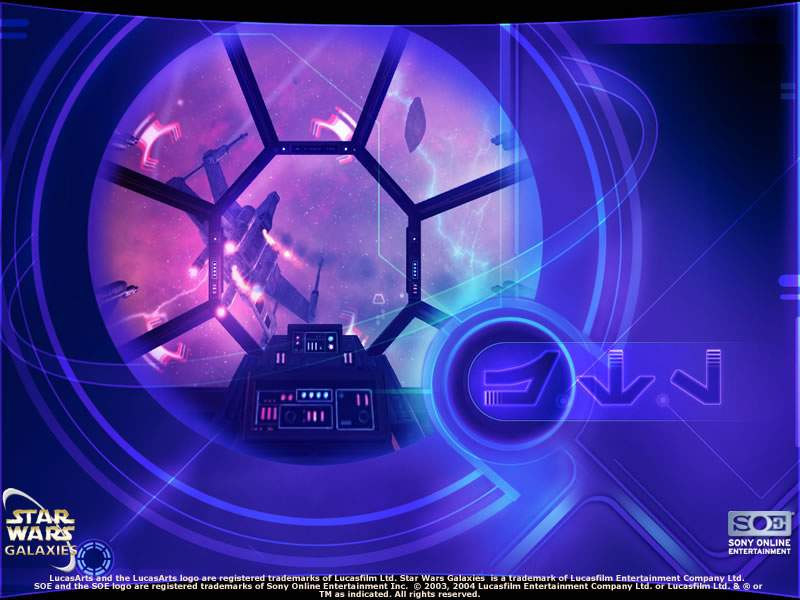Screen dimensions: 800x600
Task: Click the top-left red targeting bracket
Action: tap(158, 138)
